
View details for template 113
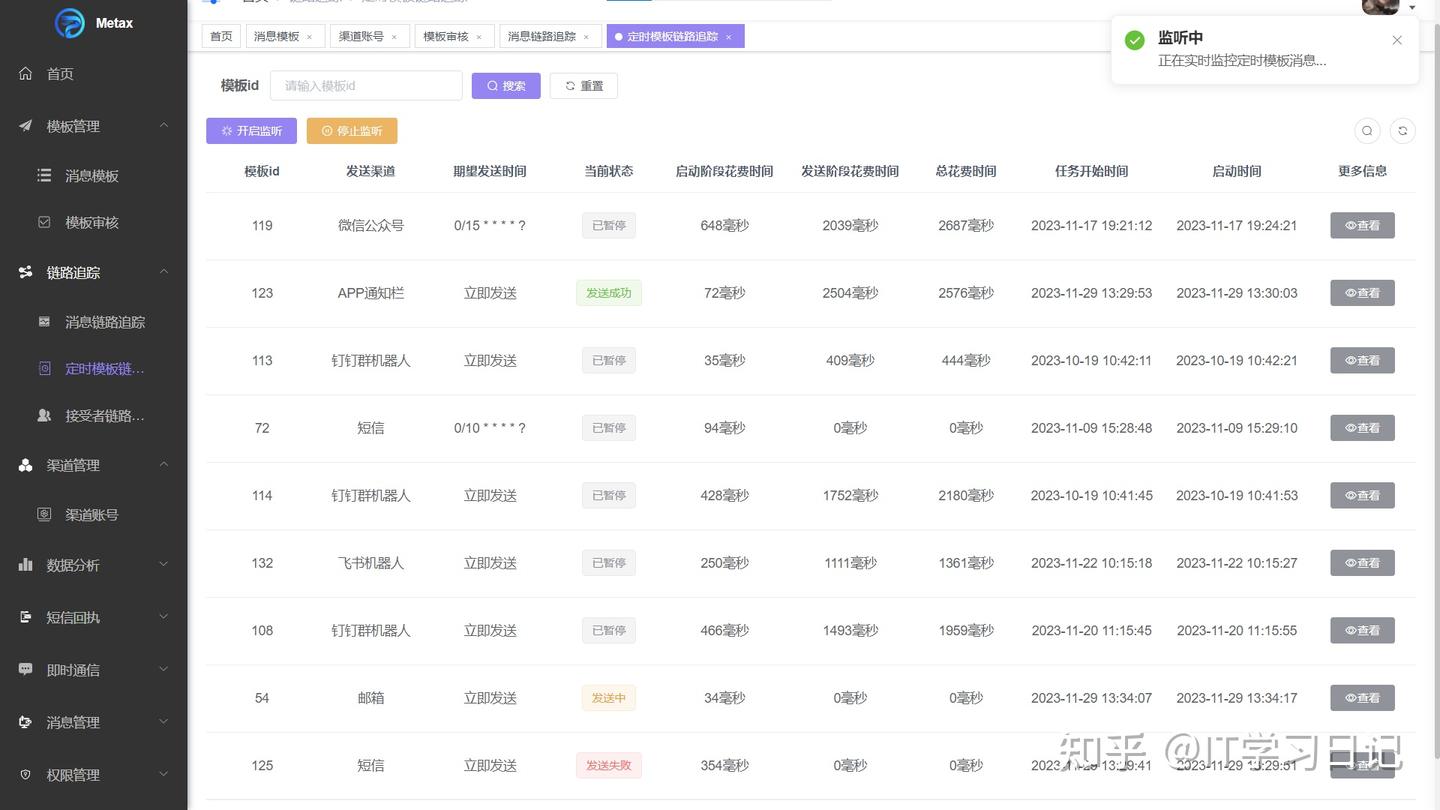1362,361
